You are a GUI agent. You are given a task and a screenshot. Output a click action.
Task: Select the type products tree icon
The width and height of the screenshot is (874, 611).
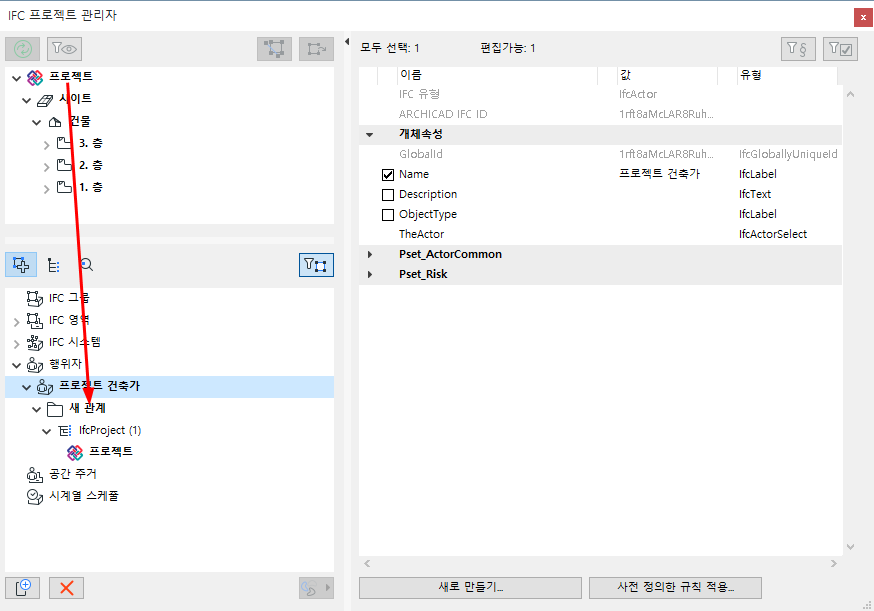pyautogui.click(x=54, y=265)
